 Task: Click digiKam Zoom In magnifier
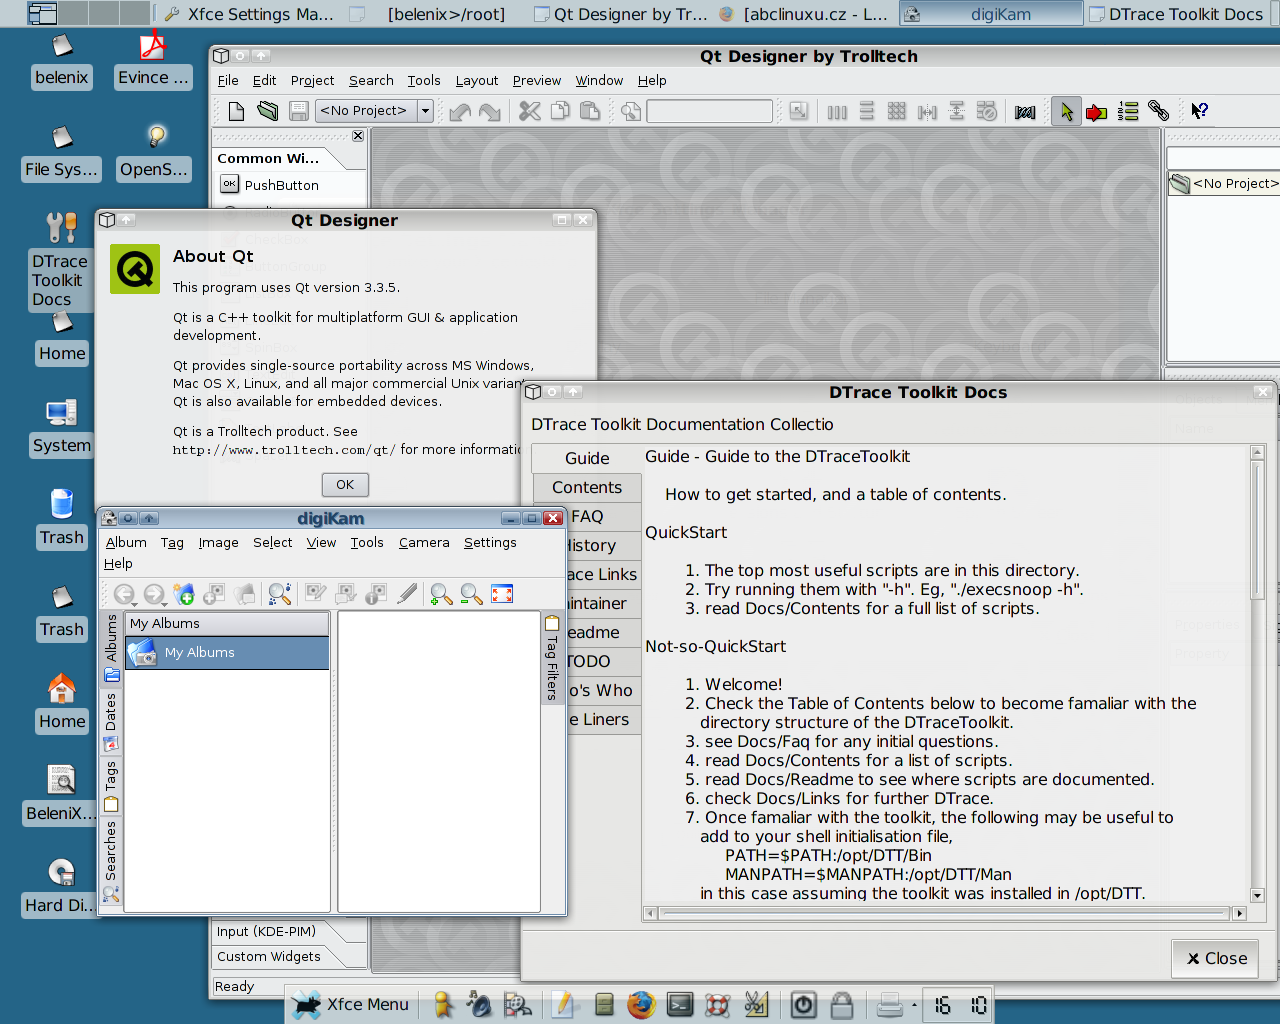[x=441, y=594]
